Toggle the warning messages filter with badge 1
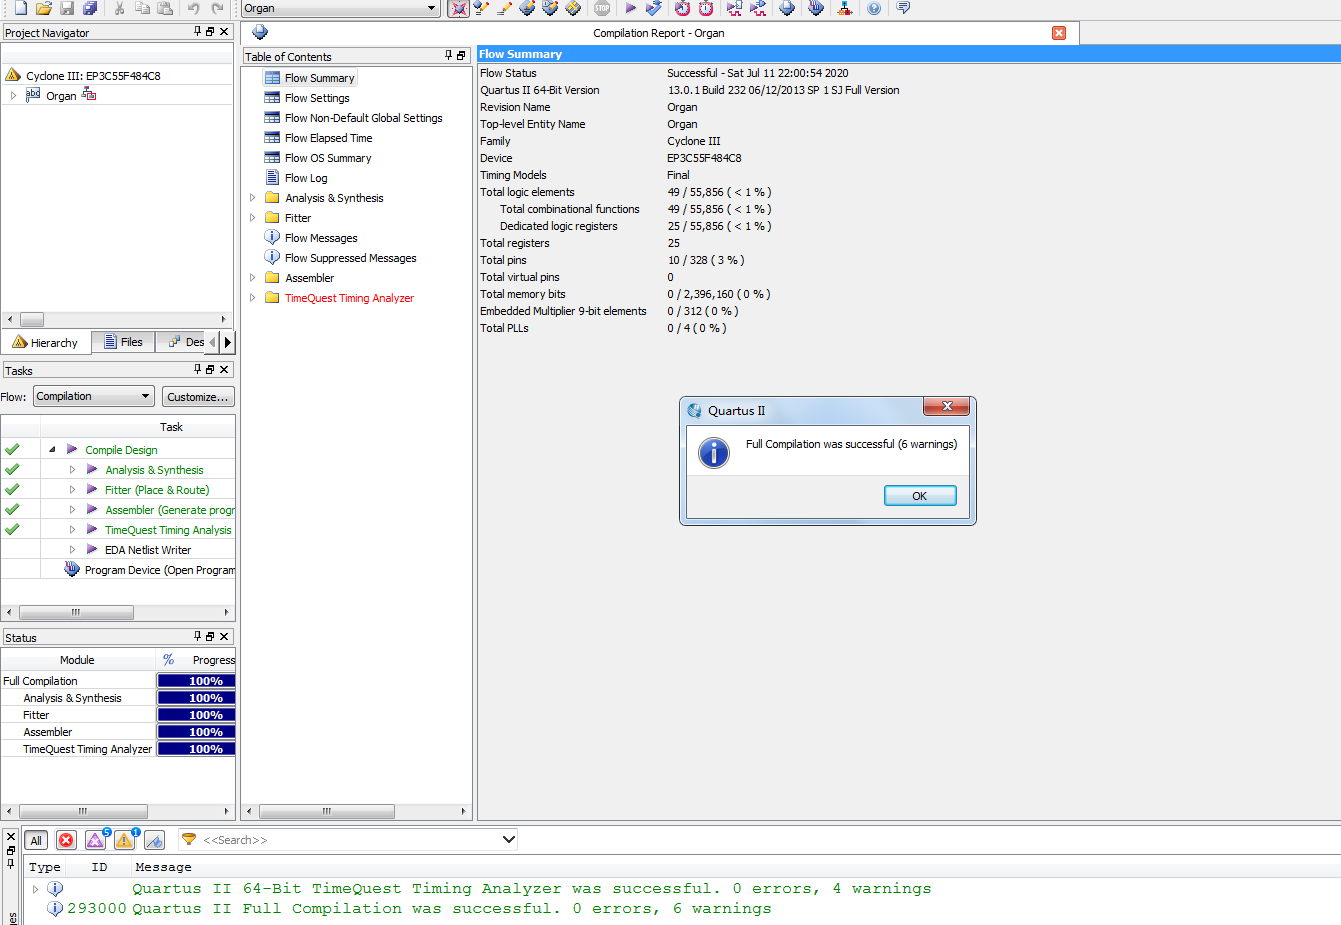The image size is (1341, 925). click(125, 840)
